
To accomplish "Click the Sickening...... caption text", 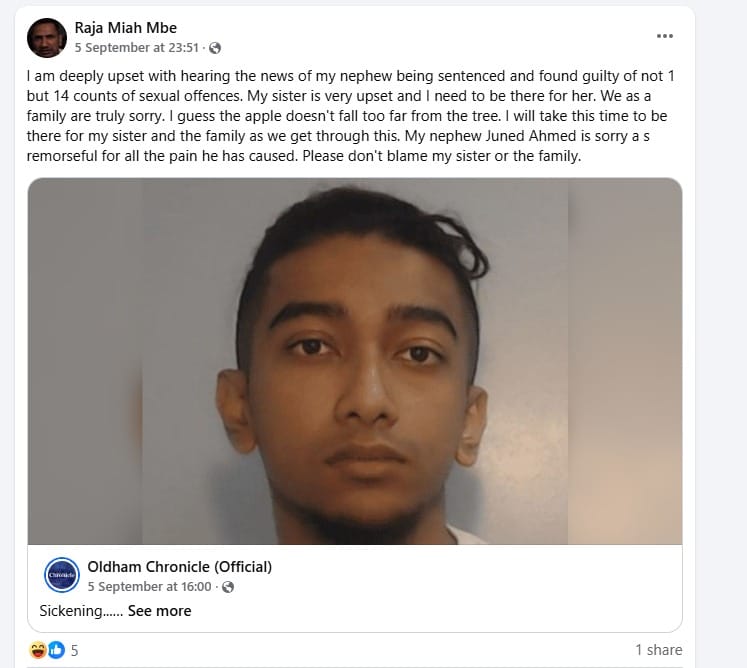I will pyautogui.click(x=81, y=611).
